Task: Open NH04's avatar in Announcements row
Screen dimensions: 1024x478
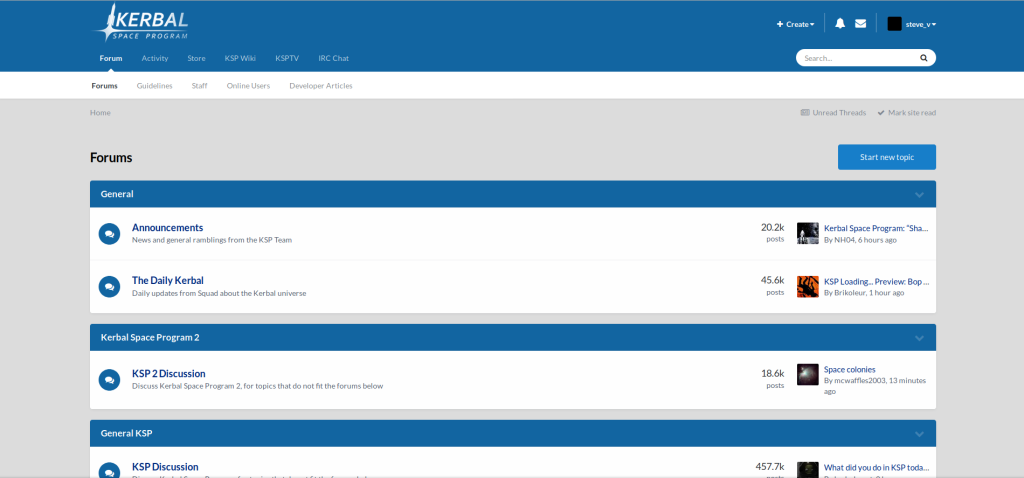Action: 808,233
